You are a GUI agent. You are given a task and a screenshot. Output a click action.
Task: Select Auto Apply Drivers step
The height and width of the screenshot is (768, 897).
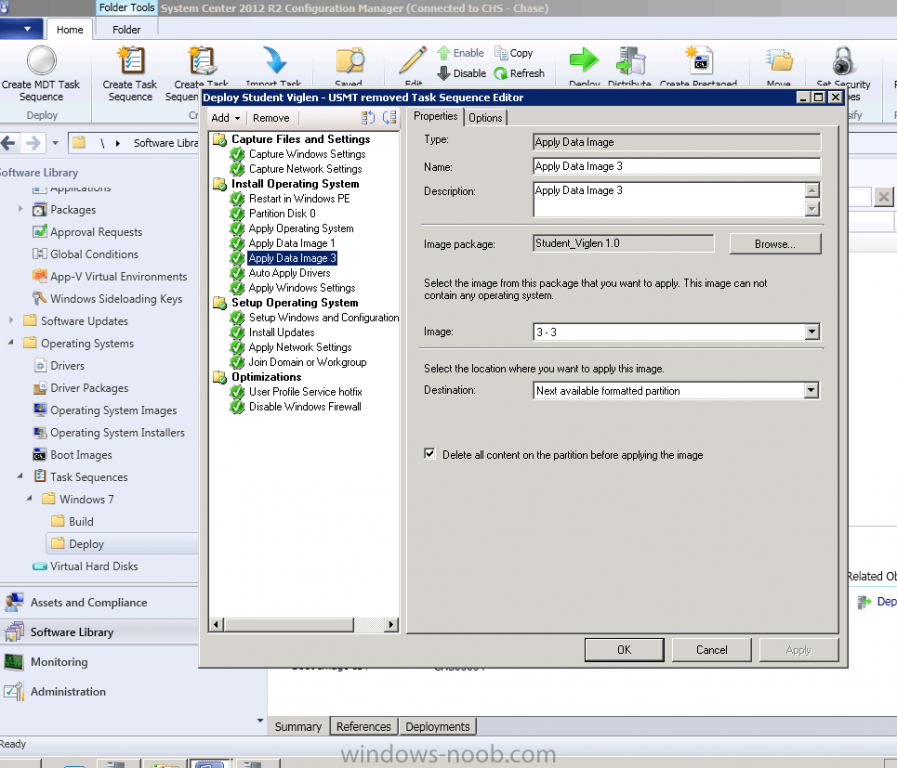289,273
